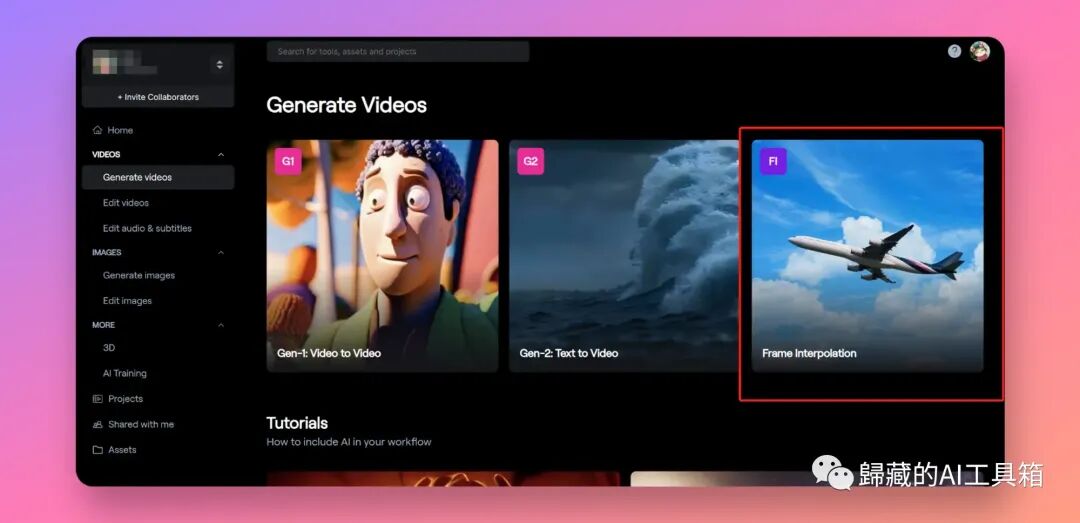1080x523 pixels.
Task: Click the Tutorials heading
Action: (x=297, y=423)
